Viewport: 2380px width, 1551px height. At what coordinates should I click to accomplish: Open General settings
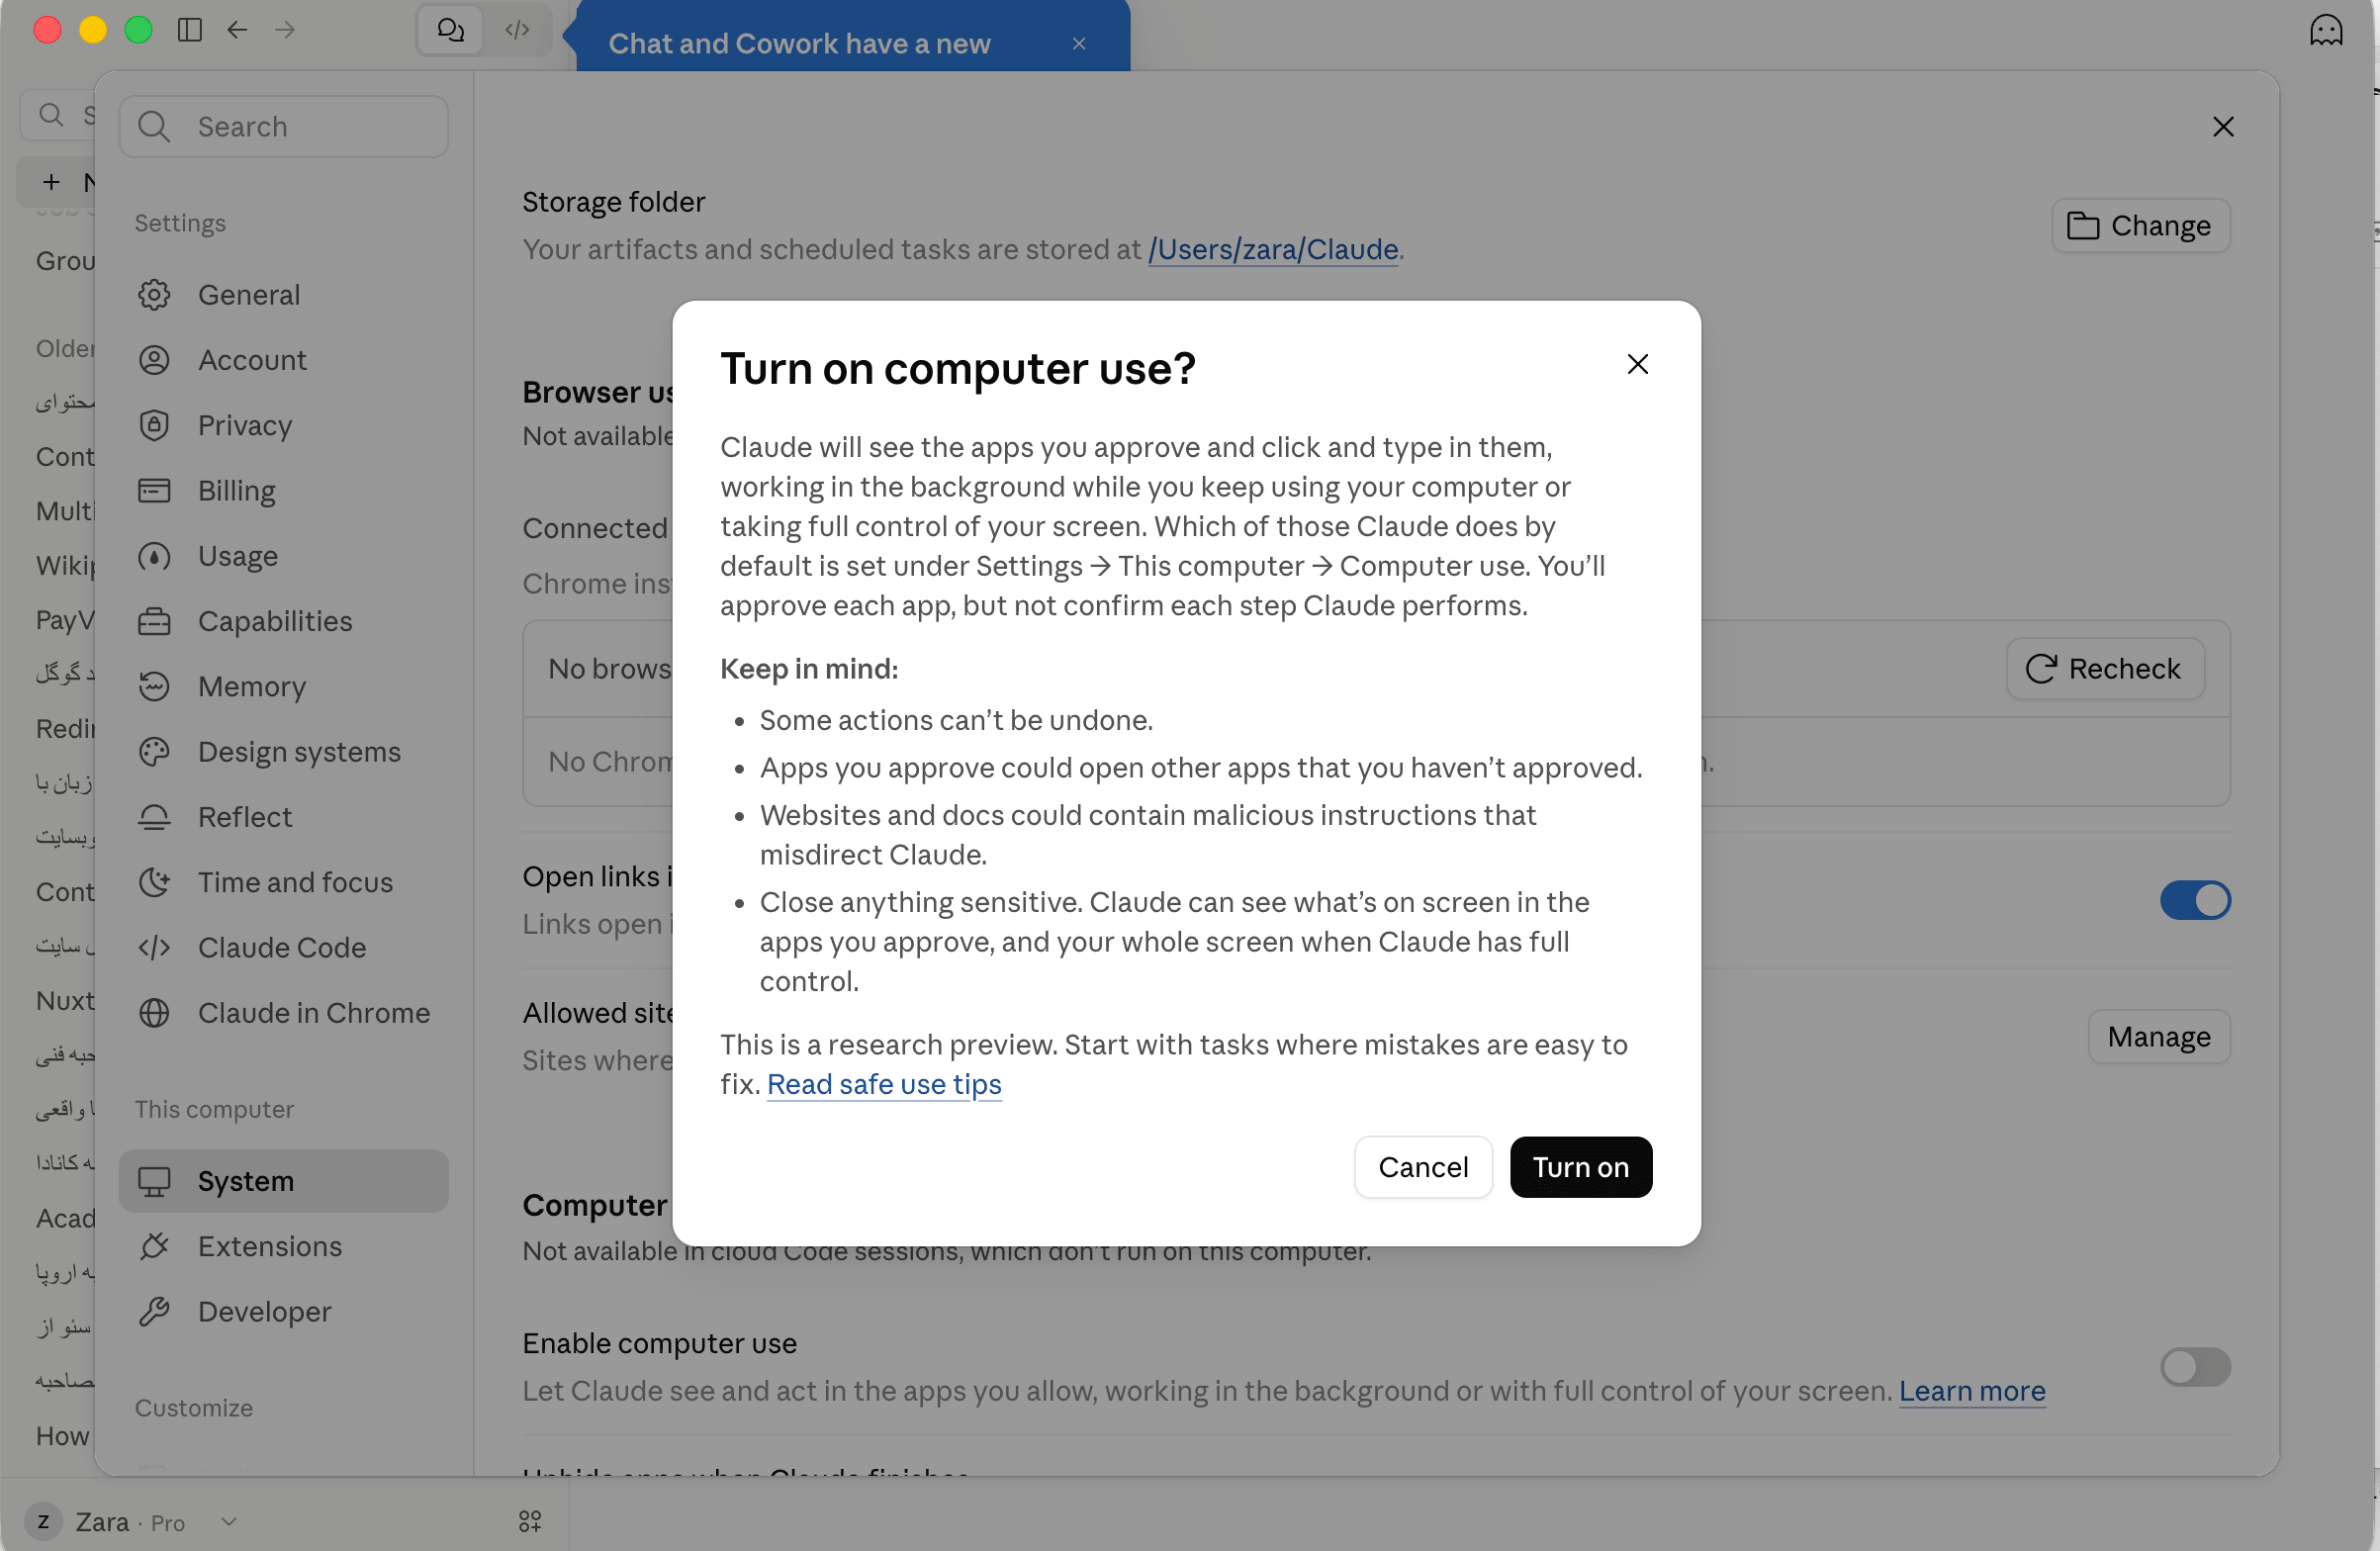pyautogui.click(x=284, y=295)
